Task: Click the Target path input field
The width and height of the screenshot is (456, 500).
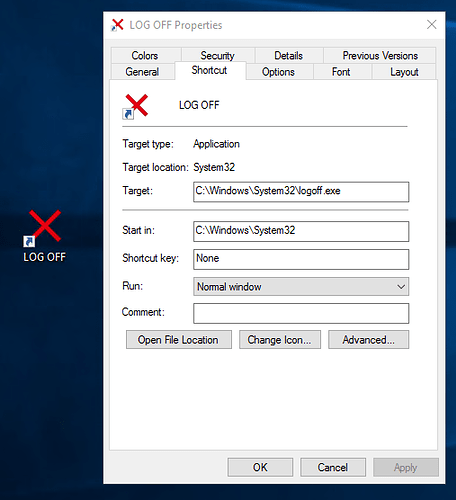Action: click(301, 192)
